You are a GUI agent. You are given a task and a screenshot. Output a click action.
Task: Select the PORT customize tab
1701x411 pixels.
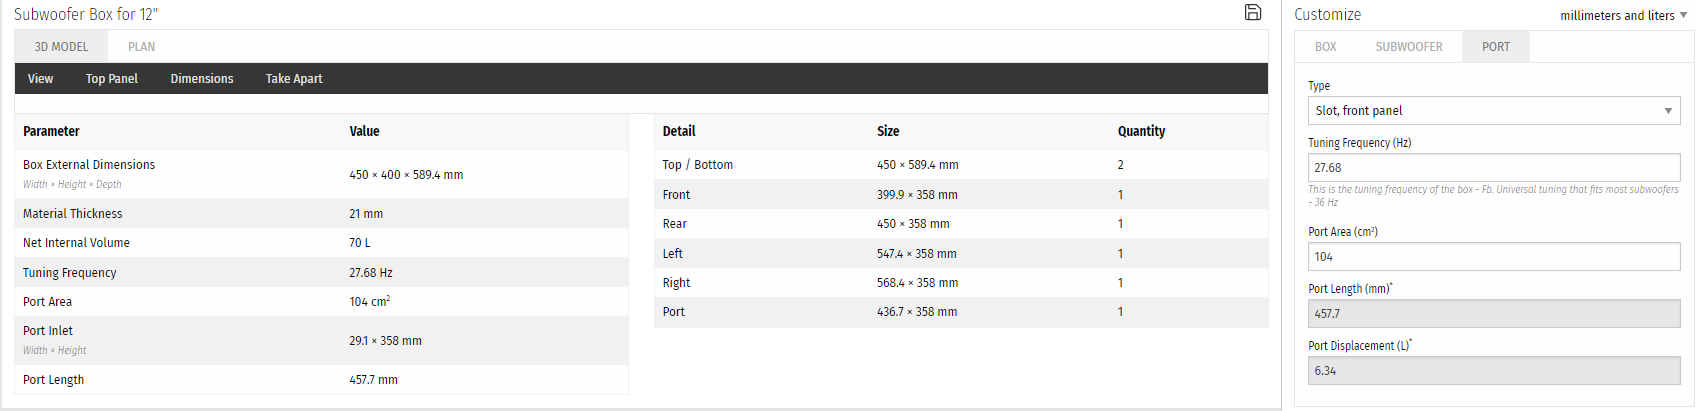(1495, 47)
